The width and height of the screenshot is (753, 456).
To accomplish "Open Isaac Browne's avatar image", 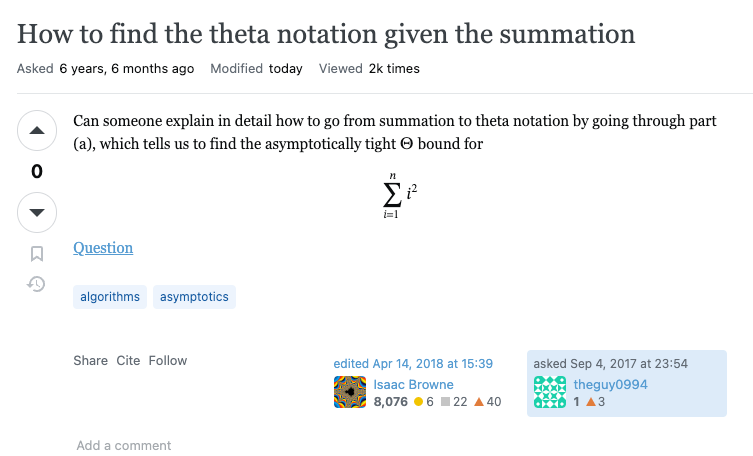I will coord(350,392).
